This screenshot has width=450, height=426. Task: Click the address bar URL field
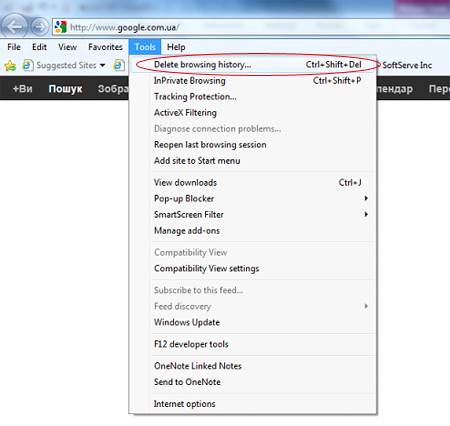pyautogui.click(x=251, y=27)
